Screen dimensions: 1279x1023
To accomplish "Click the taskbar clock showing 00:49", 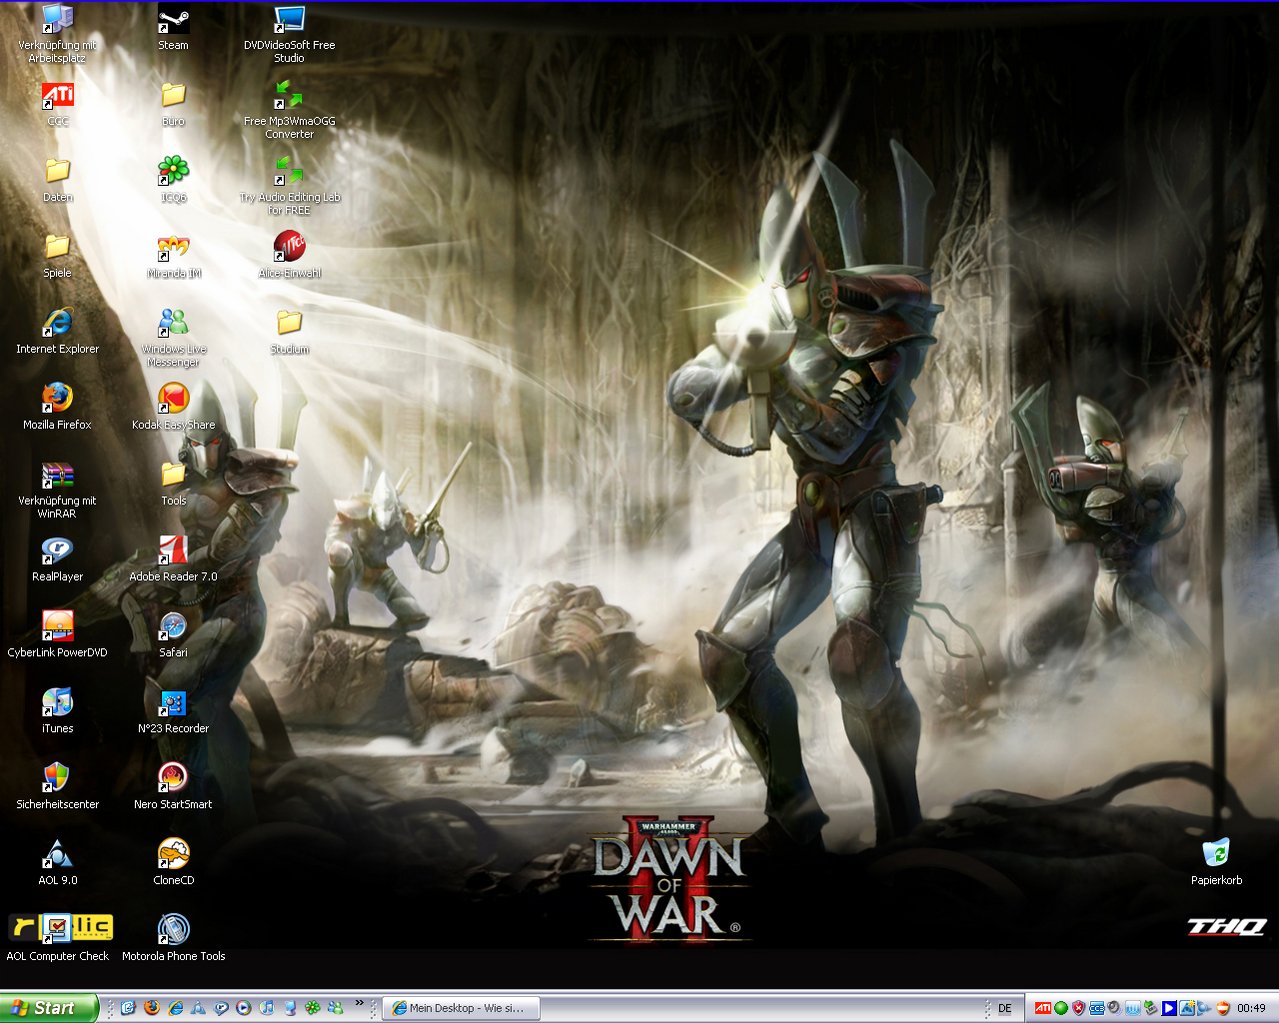I will (x=1251, y=1008).
